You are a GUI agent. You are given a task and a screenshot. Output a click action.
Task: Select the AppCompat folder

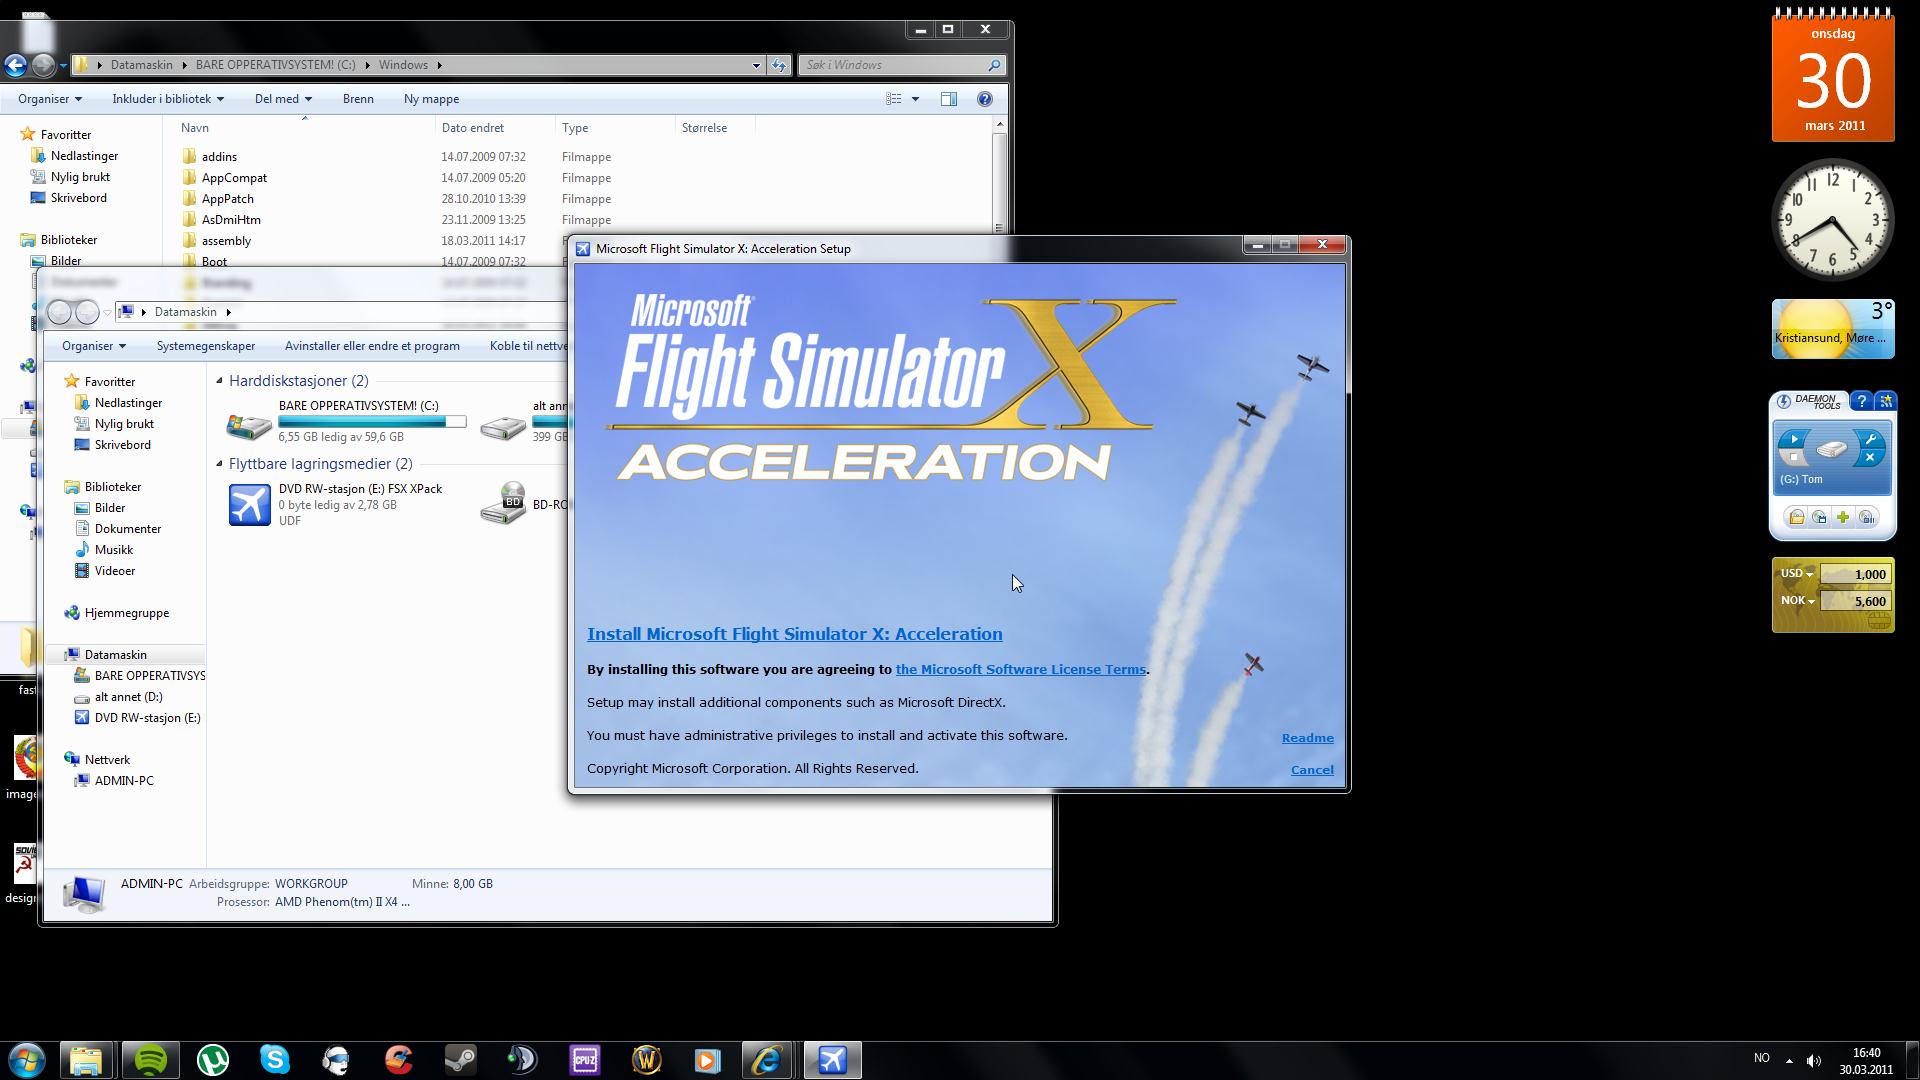[234, 178]
